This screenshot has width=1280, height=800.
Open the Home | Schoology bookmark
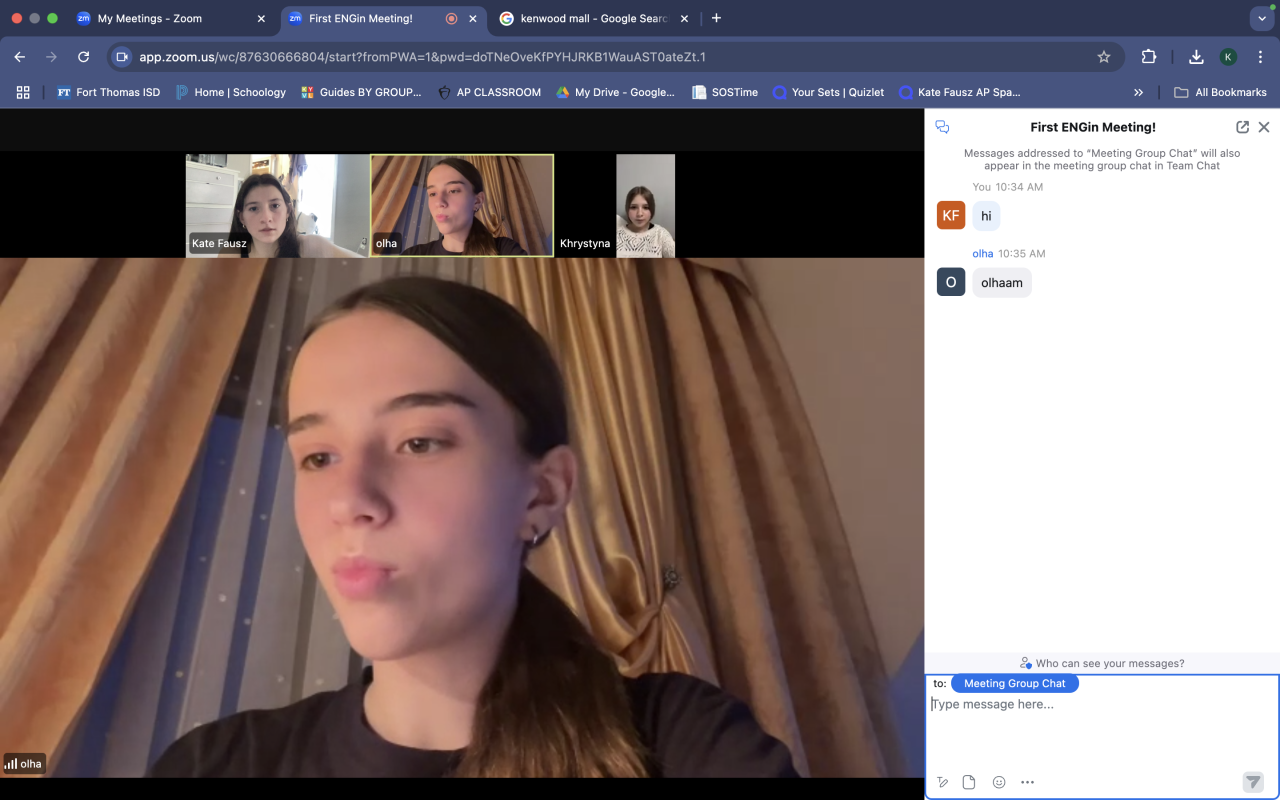pyautogui.click(x=231, y=92)
